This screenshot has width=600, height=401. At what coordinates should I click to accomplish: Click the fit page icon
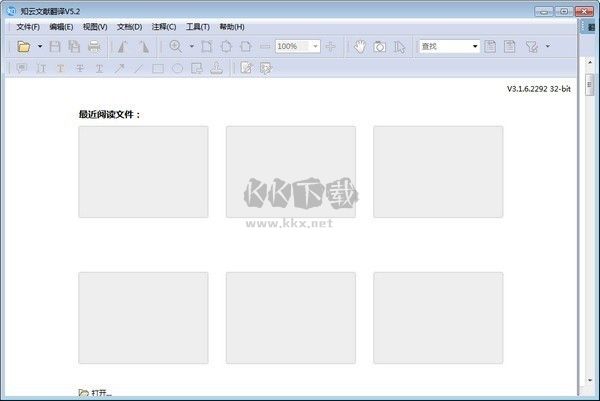coord(226,47)
